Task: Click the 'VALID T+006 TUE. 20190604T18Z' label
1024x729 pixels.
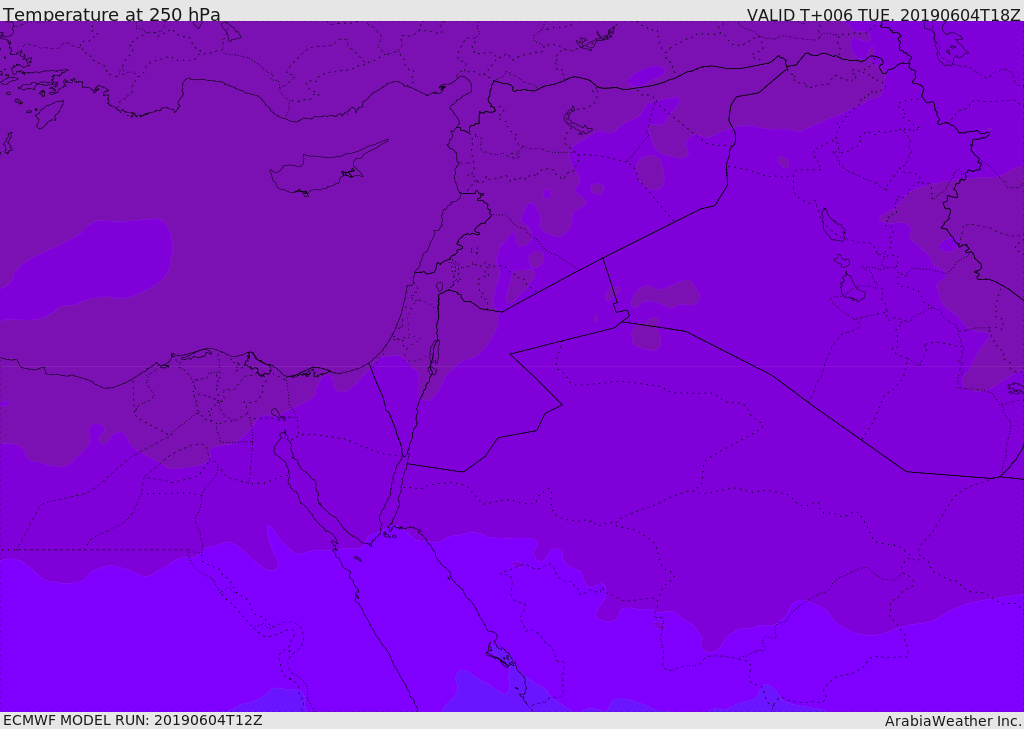Action: 884,14
